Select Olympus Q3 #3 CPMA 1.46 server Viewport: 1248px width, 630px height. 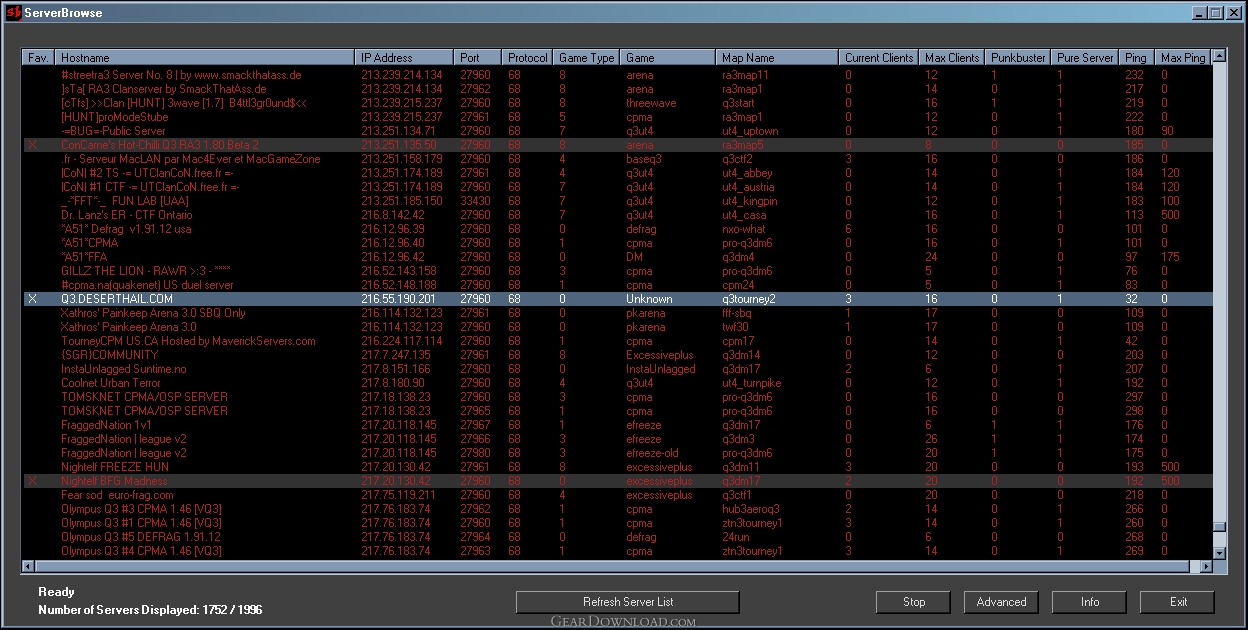(617, 509)
